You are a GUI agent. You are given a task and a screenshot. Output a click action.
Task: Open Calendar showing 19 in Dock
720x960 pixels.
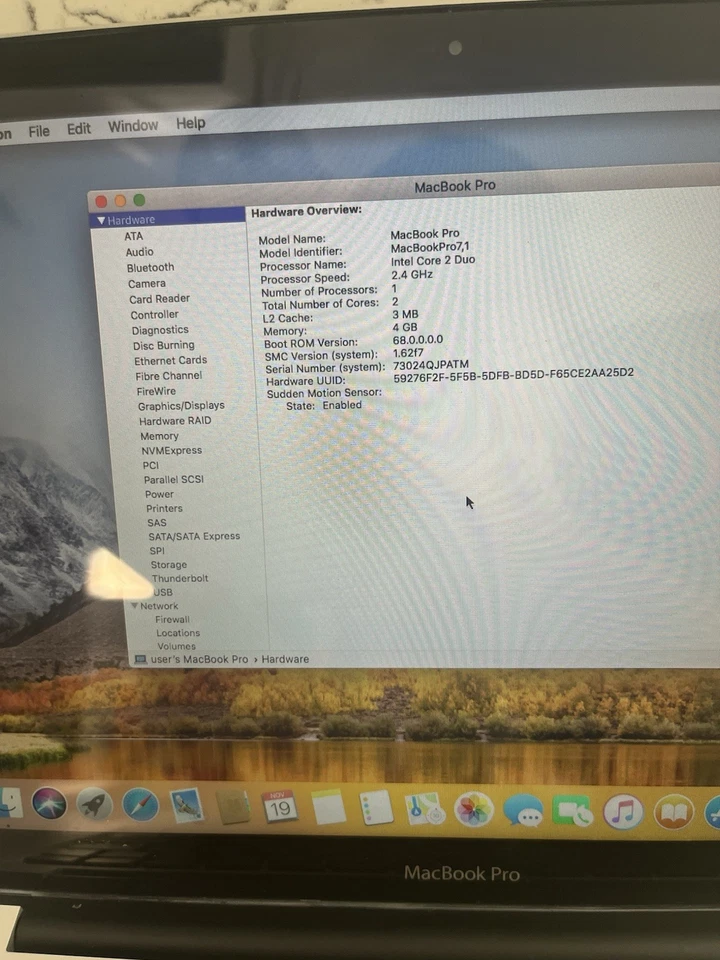point(279,807)
